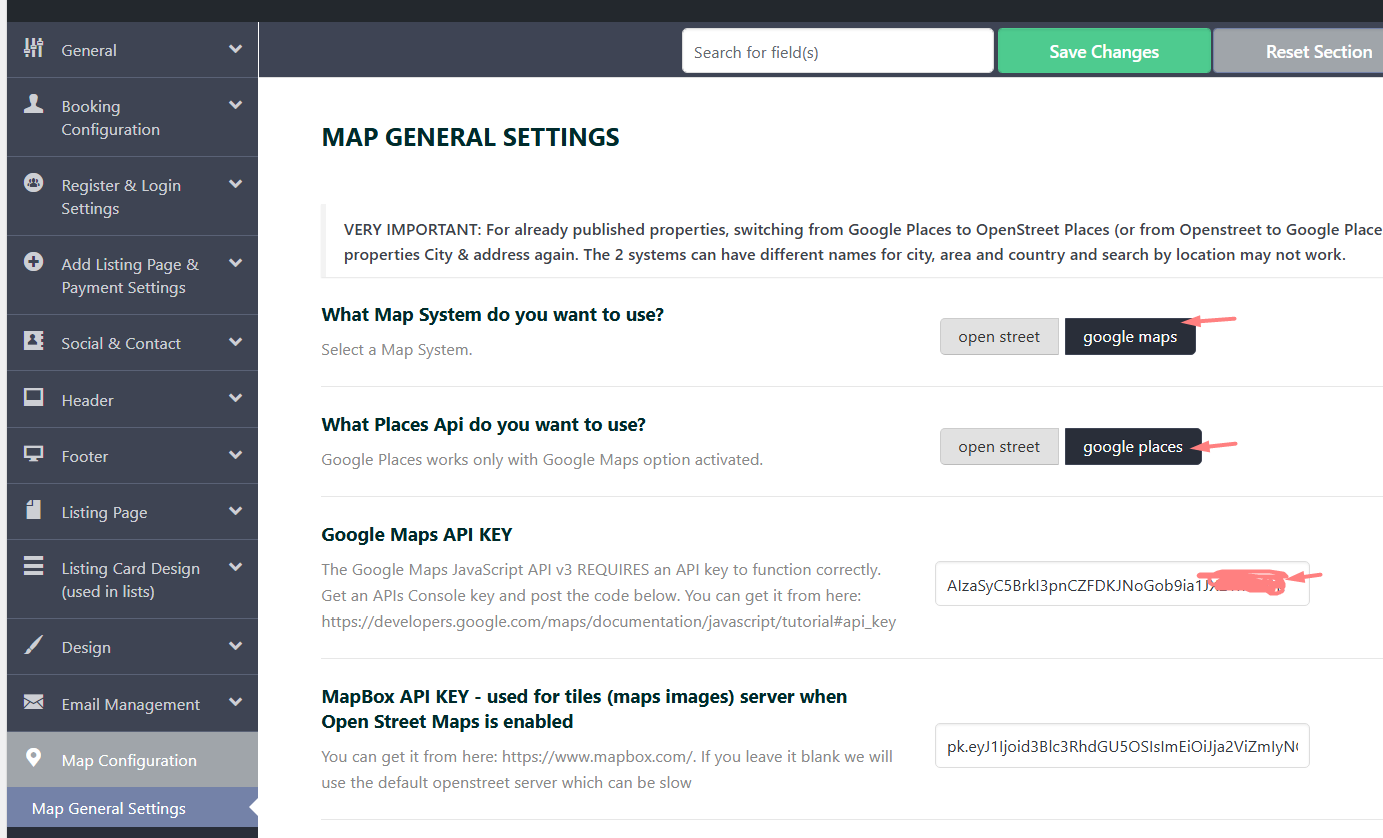Expand Listing Card Design chevron

tap(235, 567)
